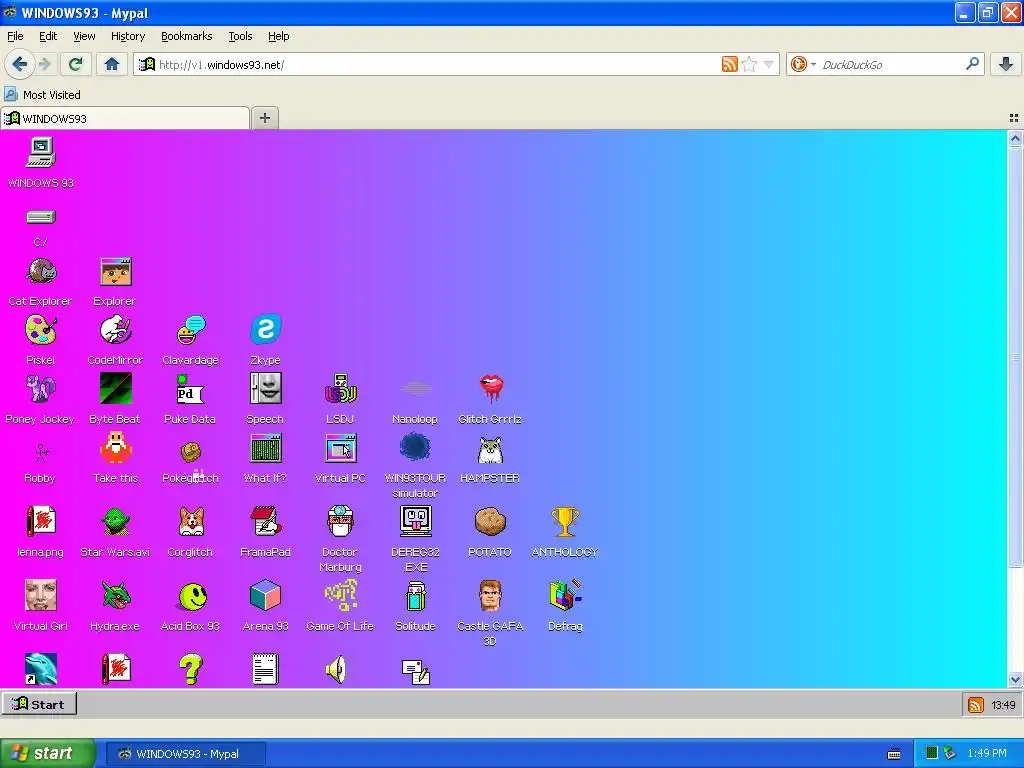Go back with the browser back arrow
The image size is (1024, 768).
coord(20,64)
